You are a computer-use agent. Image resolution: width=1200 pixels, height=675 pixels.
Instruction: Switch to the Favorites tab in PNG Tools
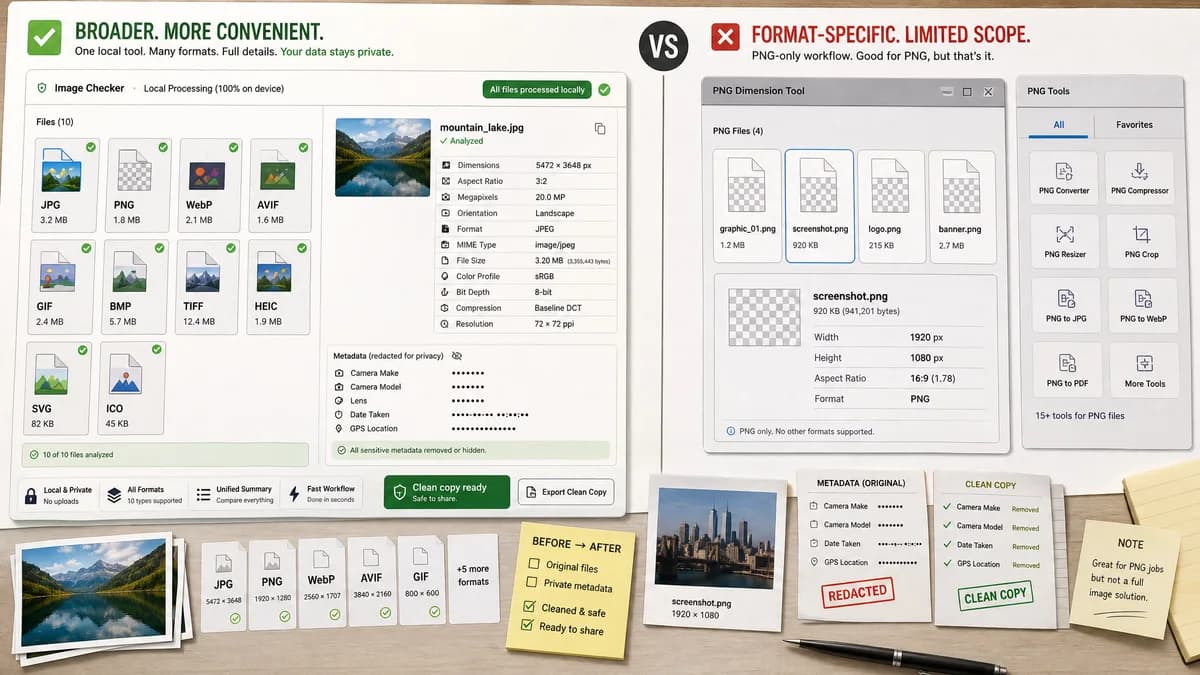(x=1135, y=125)
